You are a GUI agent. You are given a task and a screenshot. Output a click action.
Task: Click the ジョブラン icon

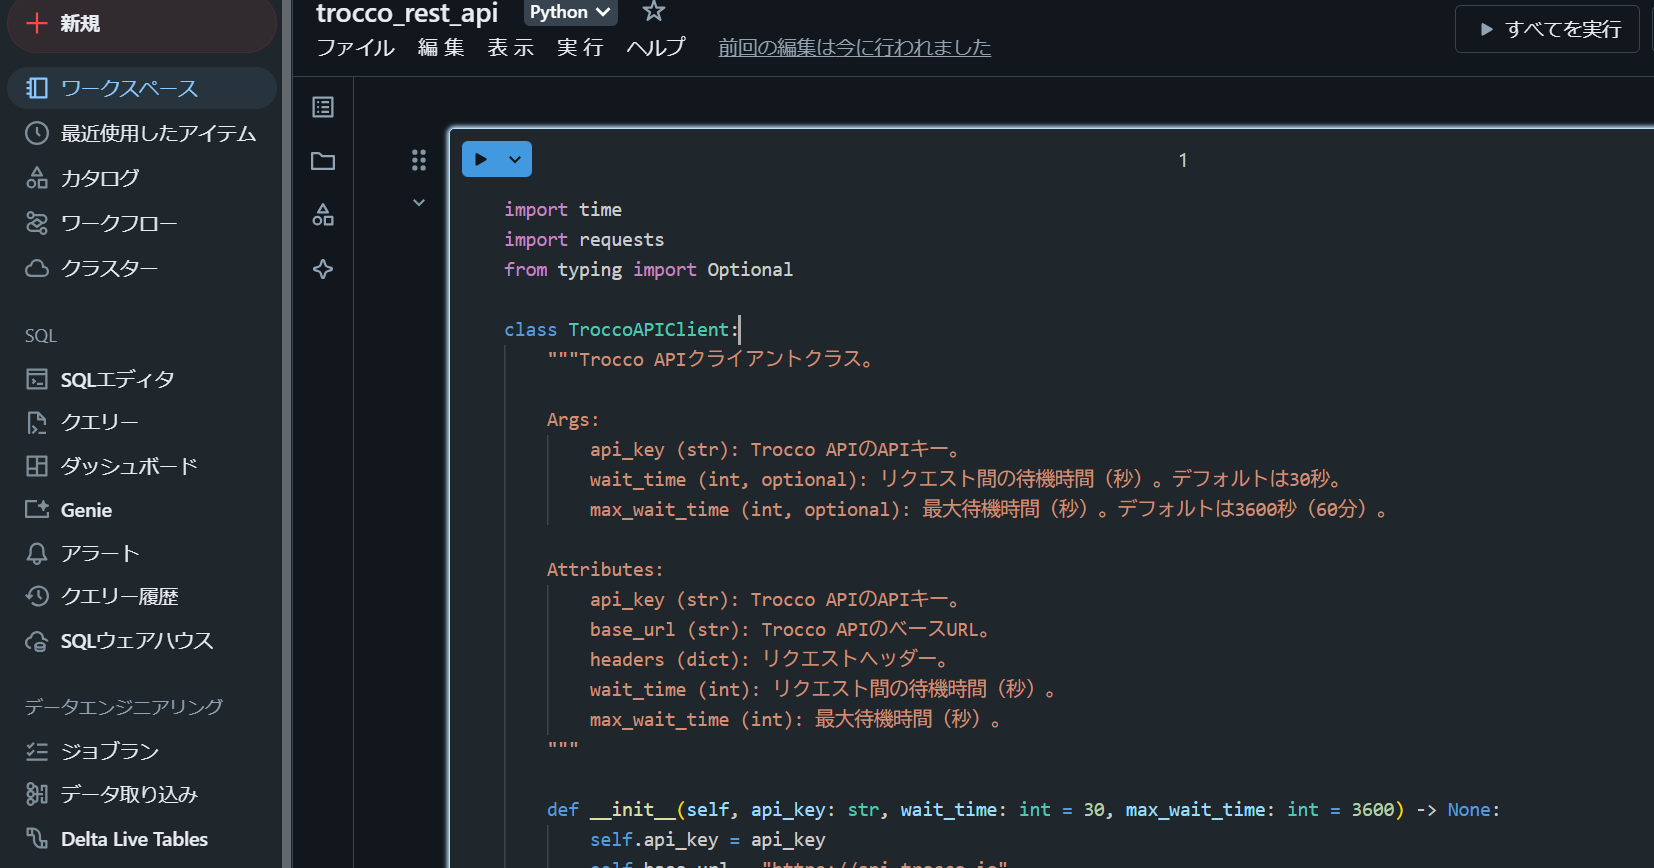point(37,751)
